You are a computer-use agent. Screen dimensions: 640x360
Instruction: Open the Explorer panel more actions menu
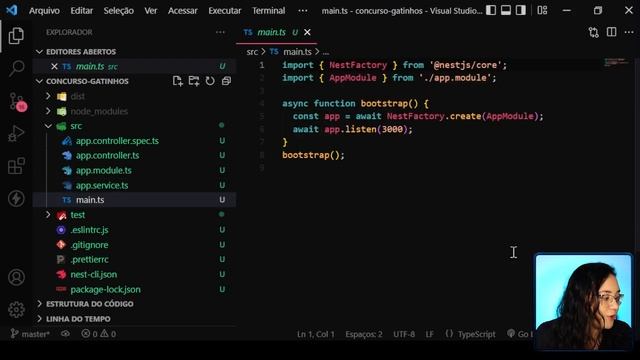click(x=220, y=32)
